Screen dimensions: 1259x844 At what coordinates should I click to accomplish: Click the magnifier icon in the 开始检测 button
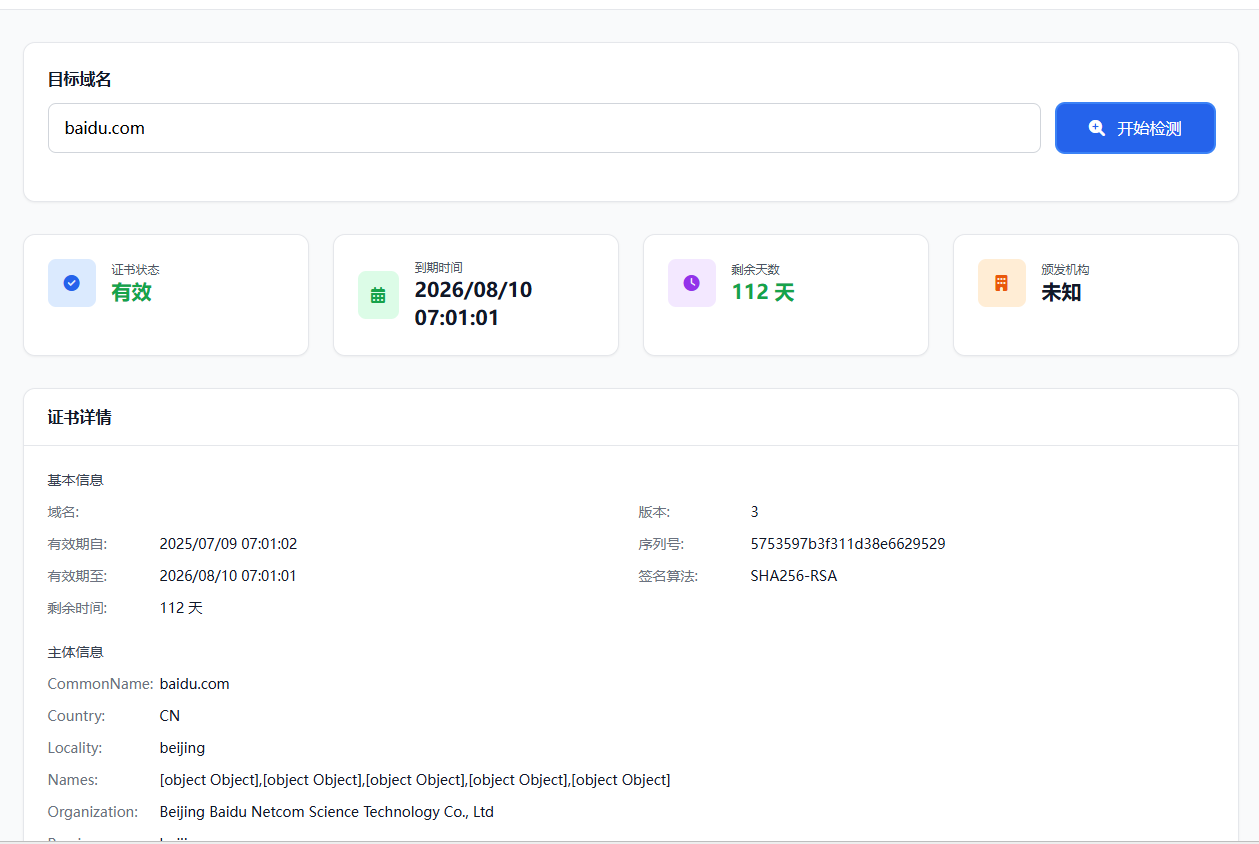tap(1097, 128)
